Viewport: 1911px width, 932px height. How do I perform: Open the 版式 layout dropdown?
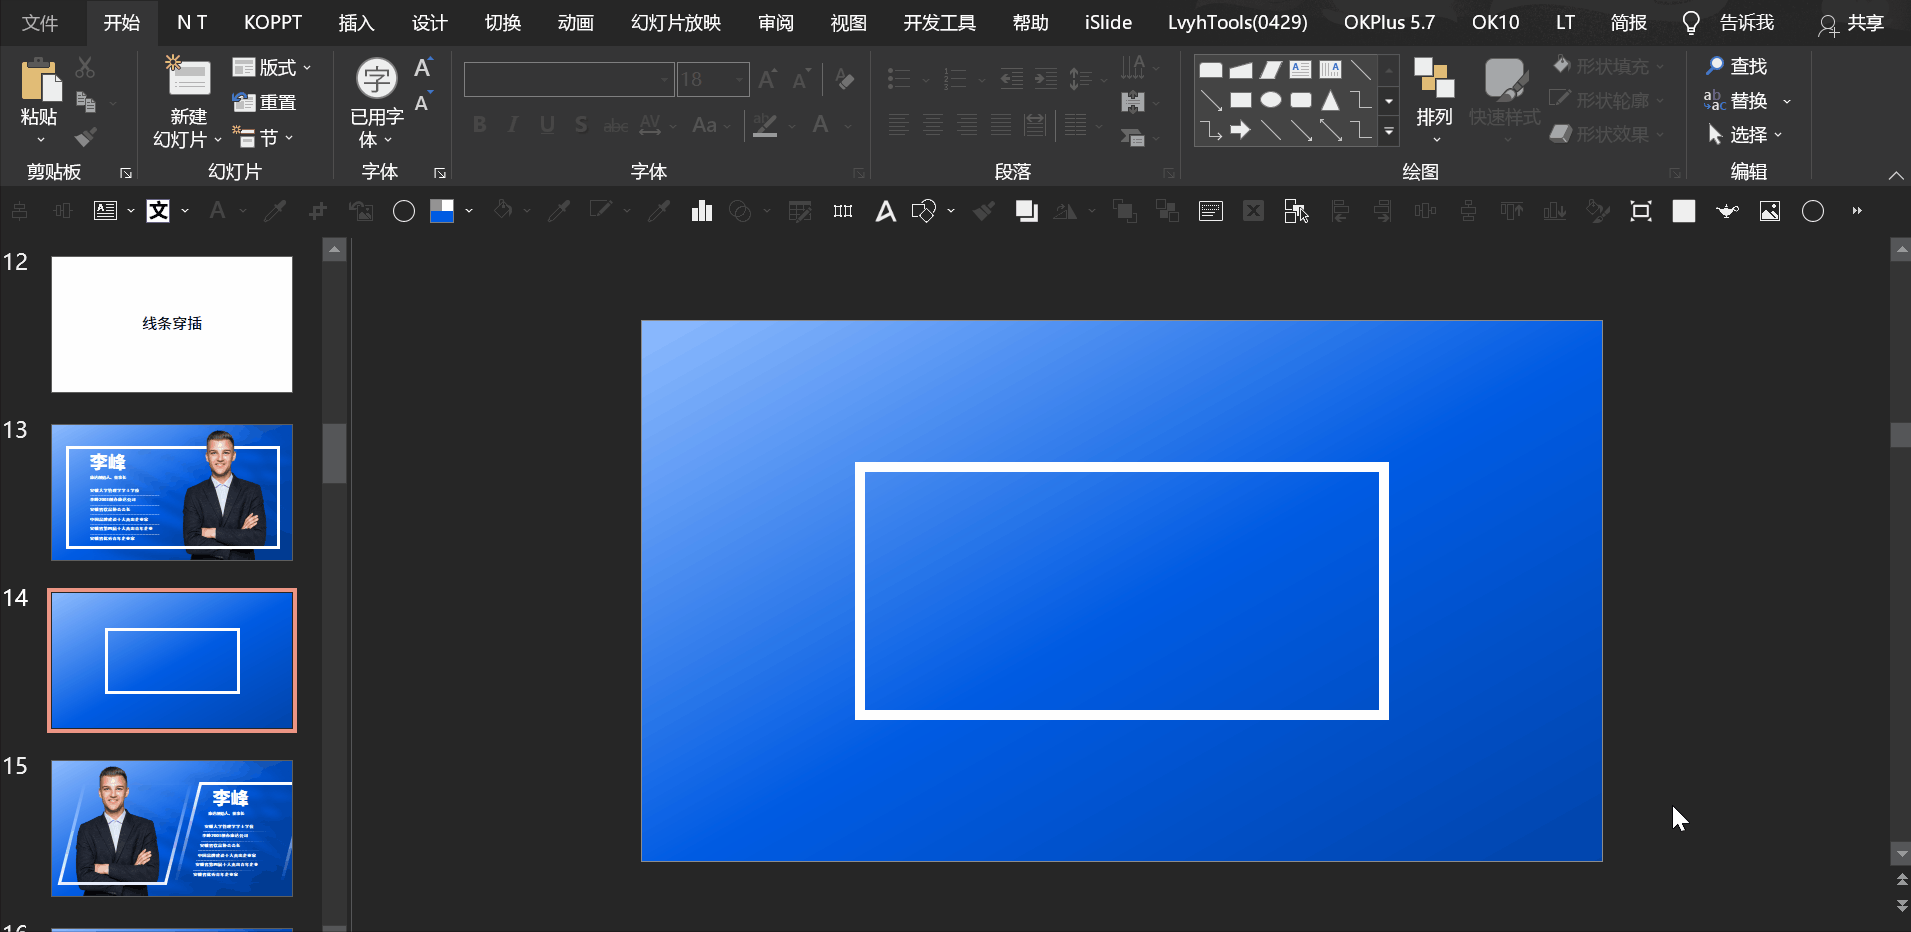click(272, 67)
